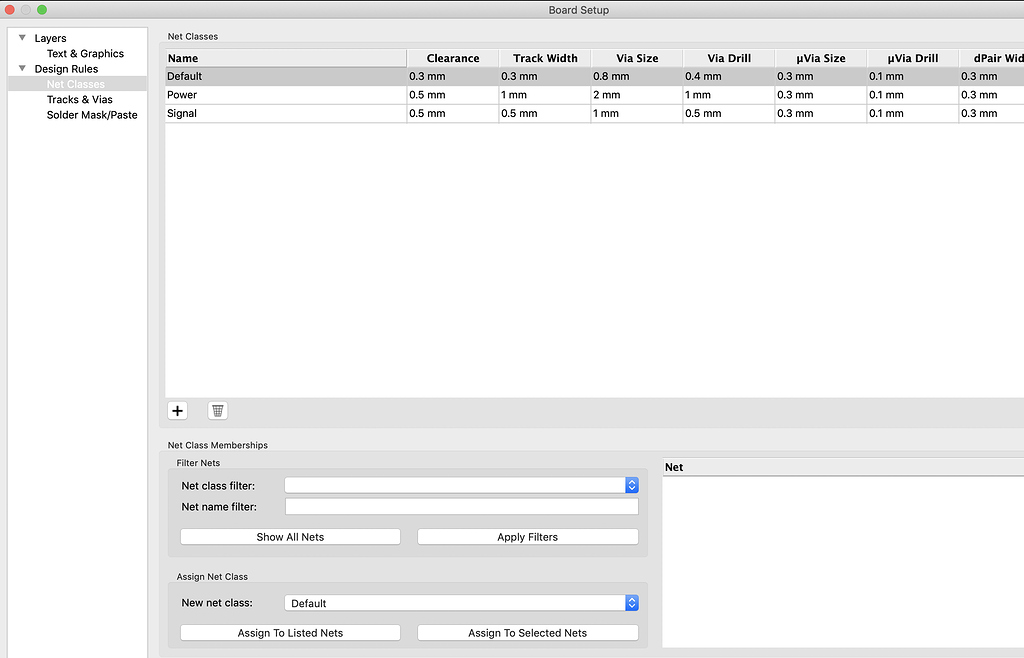Screen dimensions: 1024x658
Task: Go to Solder Mask/Paste settings
Action: click(92, 115)
